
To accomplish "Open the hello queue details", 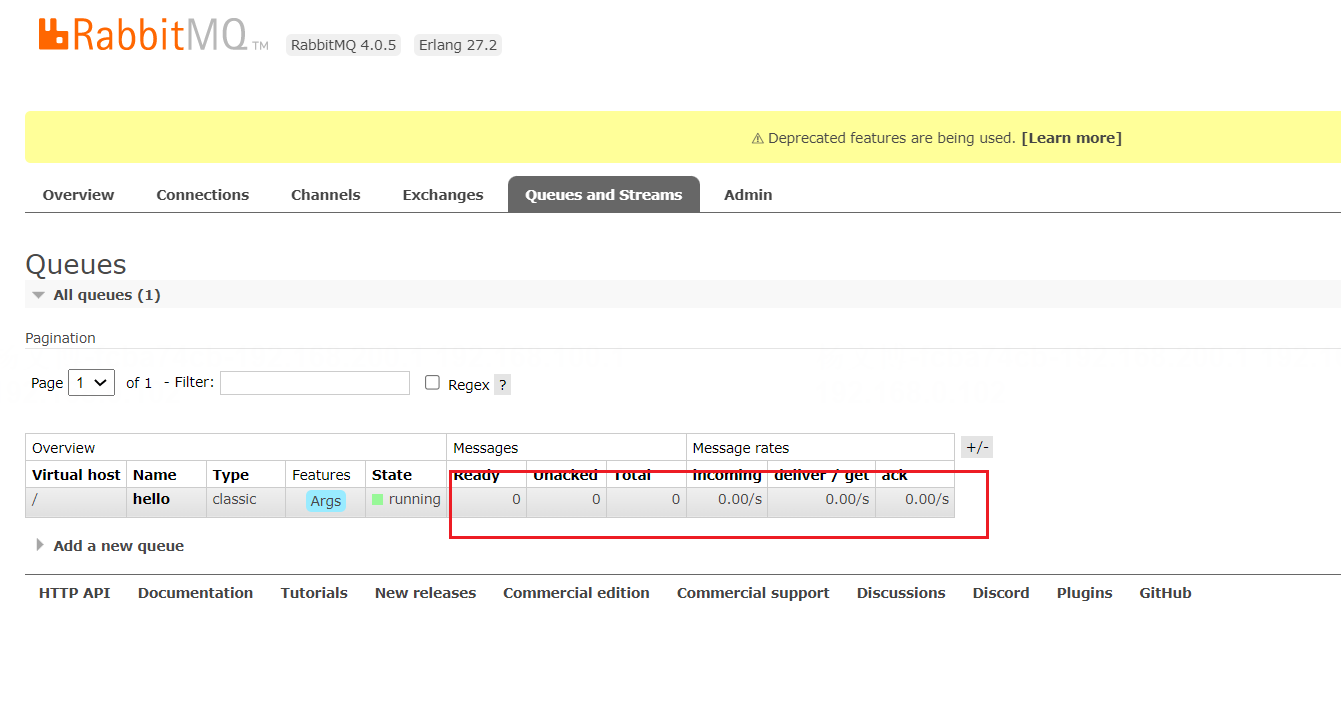I will [x=151, y=499].
